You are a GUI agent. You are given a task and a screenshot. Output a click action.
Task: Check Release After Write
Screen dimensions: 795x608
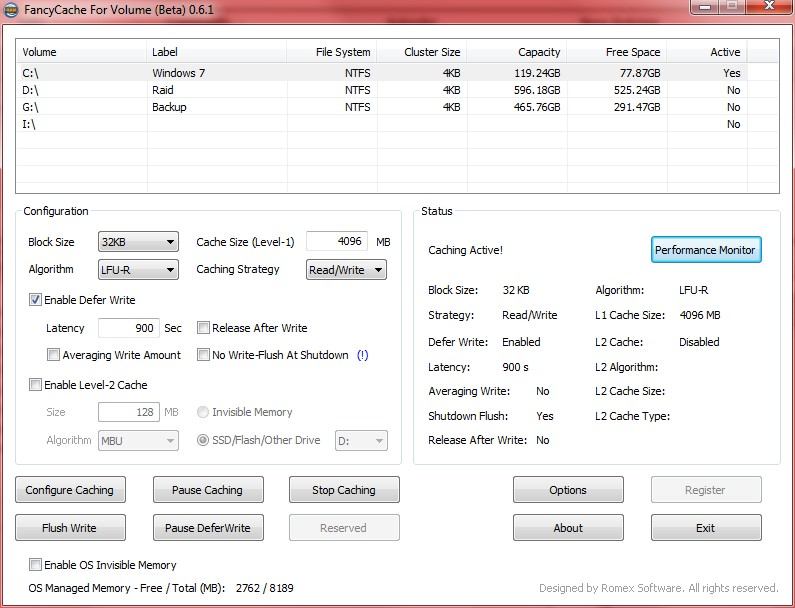click(x=203, y=328)
